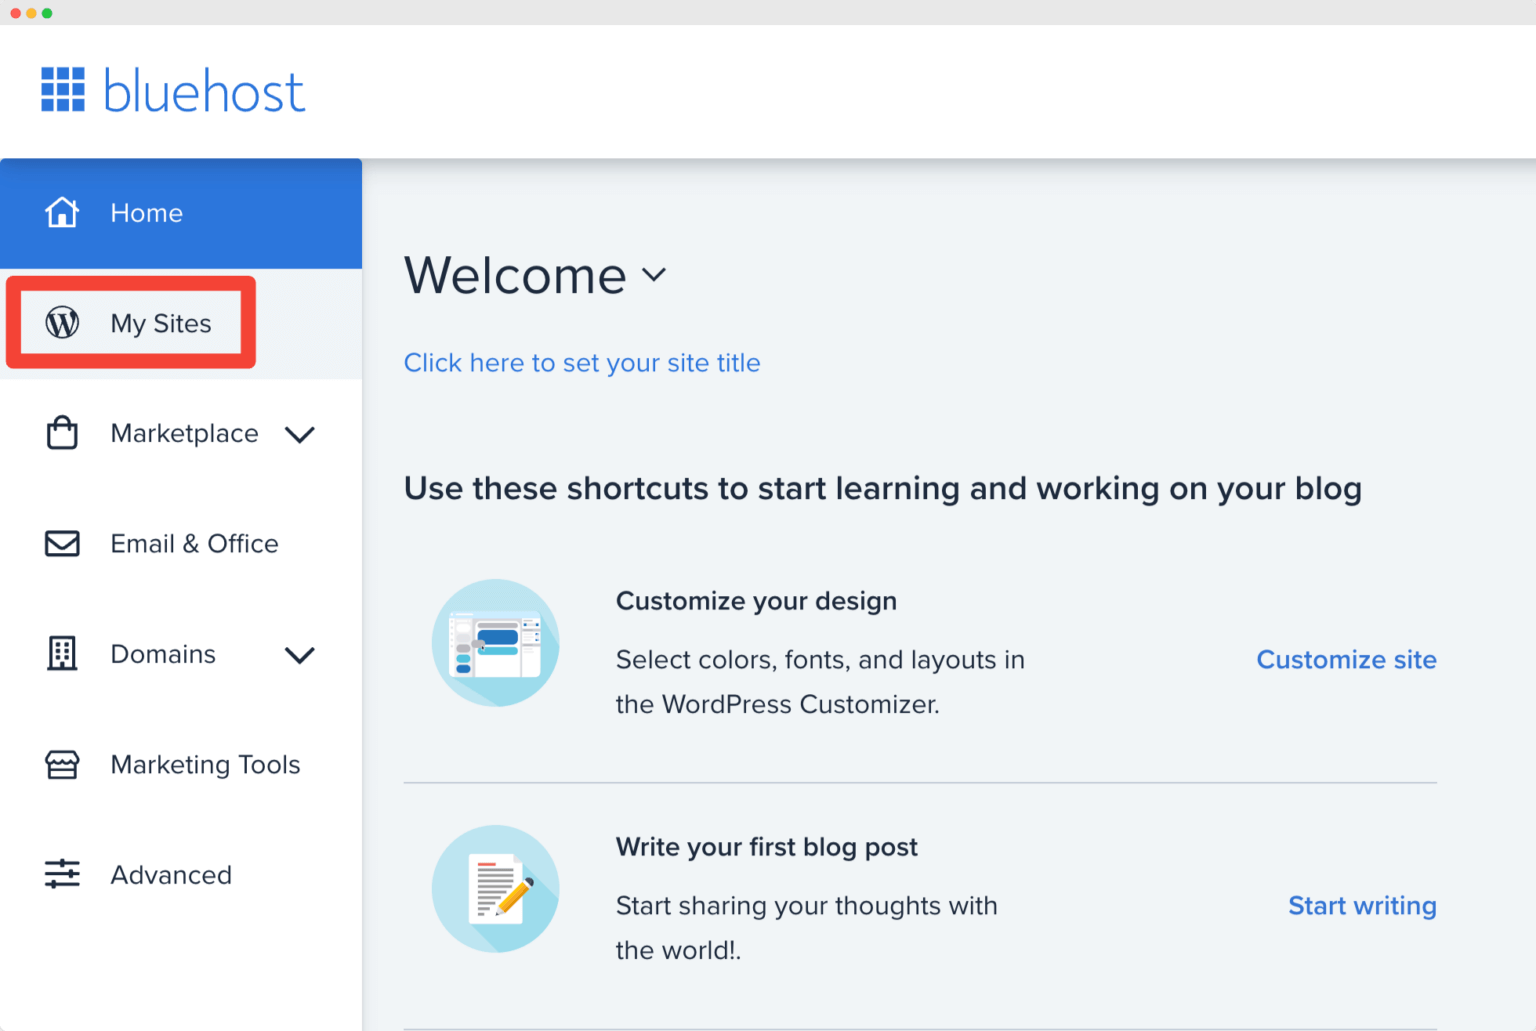Click the blog post pencil illustration
This screenshot has width=1536, height=1031.
[495, 889]
